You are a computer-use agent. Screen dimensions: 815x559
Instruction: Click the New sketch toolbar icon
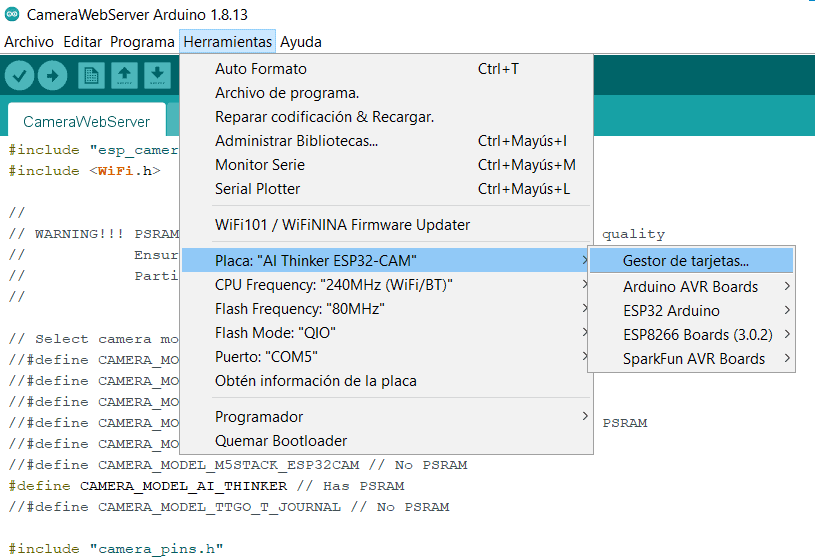[91, 75]
